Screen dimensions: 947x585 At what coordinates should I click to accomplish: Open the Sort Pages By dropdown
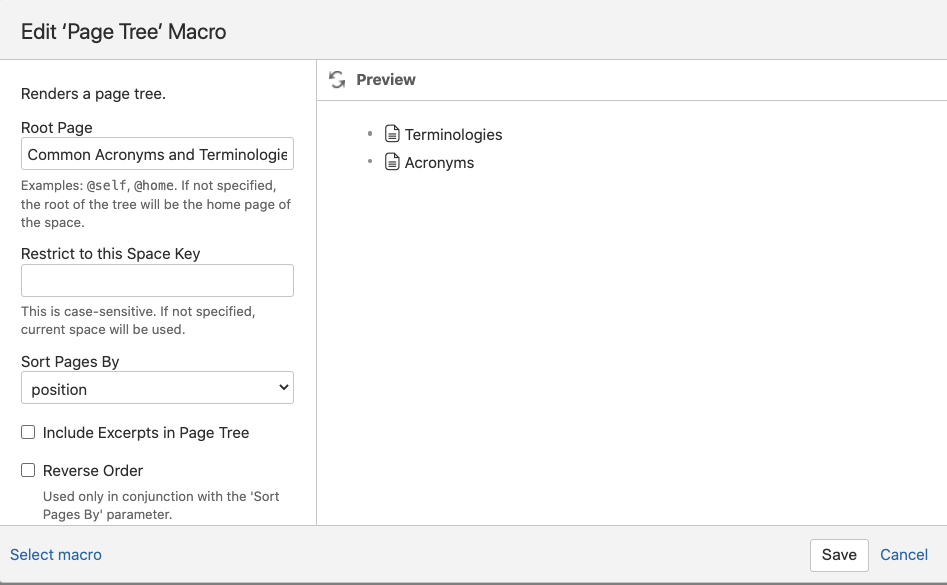pyautogui.click(x=157, y=388)
